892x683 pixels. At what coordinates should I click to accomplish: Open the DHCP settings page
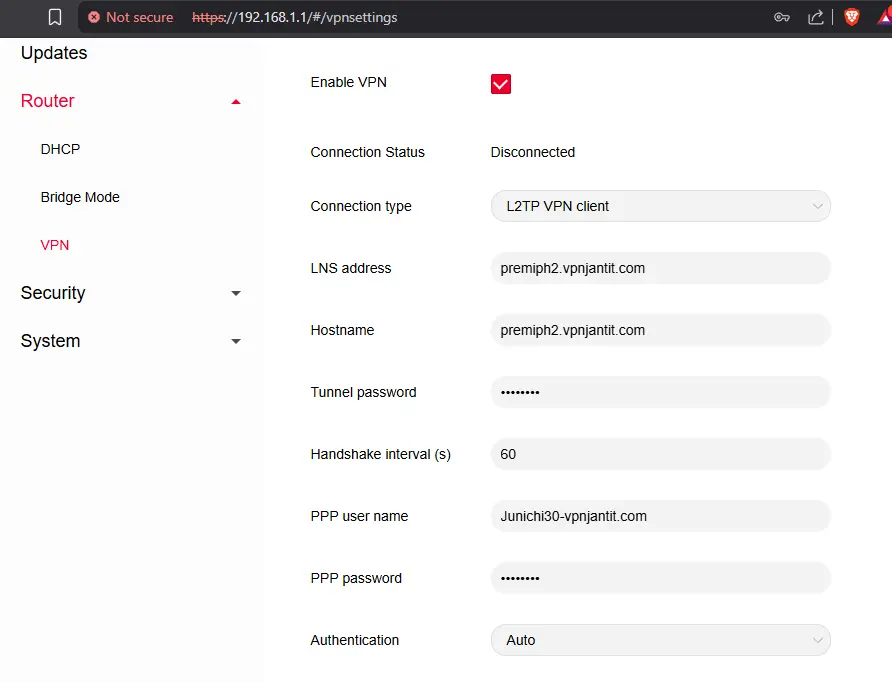click(x=60, y=149)
